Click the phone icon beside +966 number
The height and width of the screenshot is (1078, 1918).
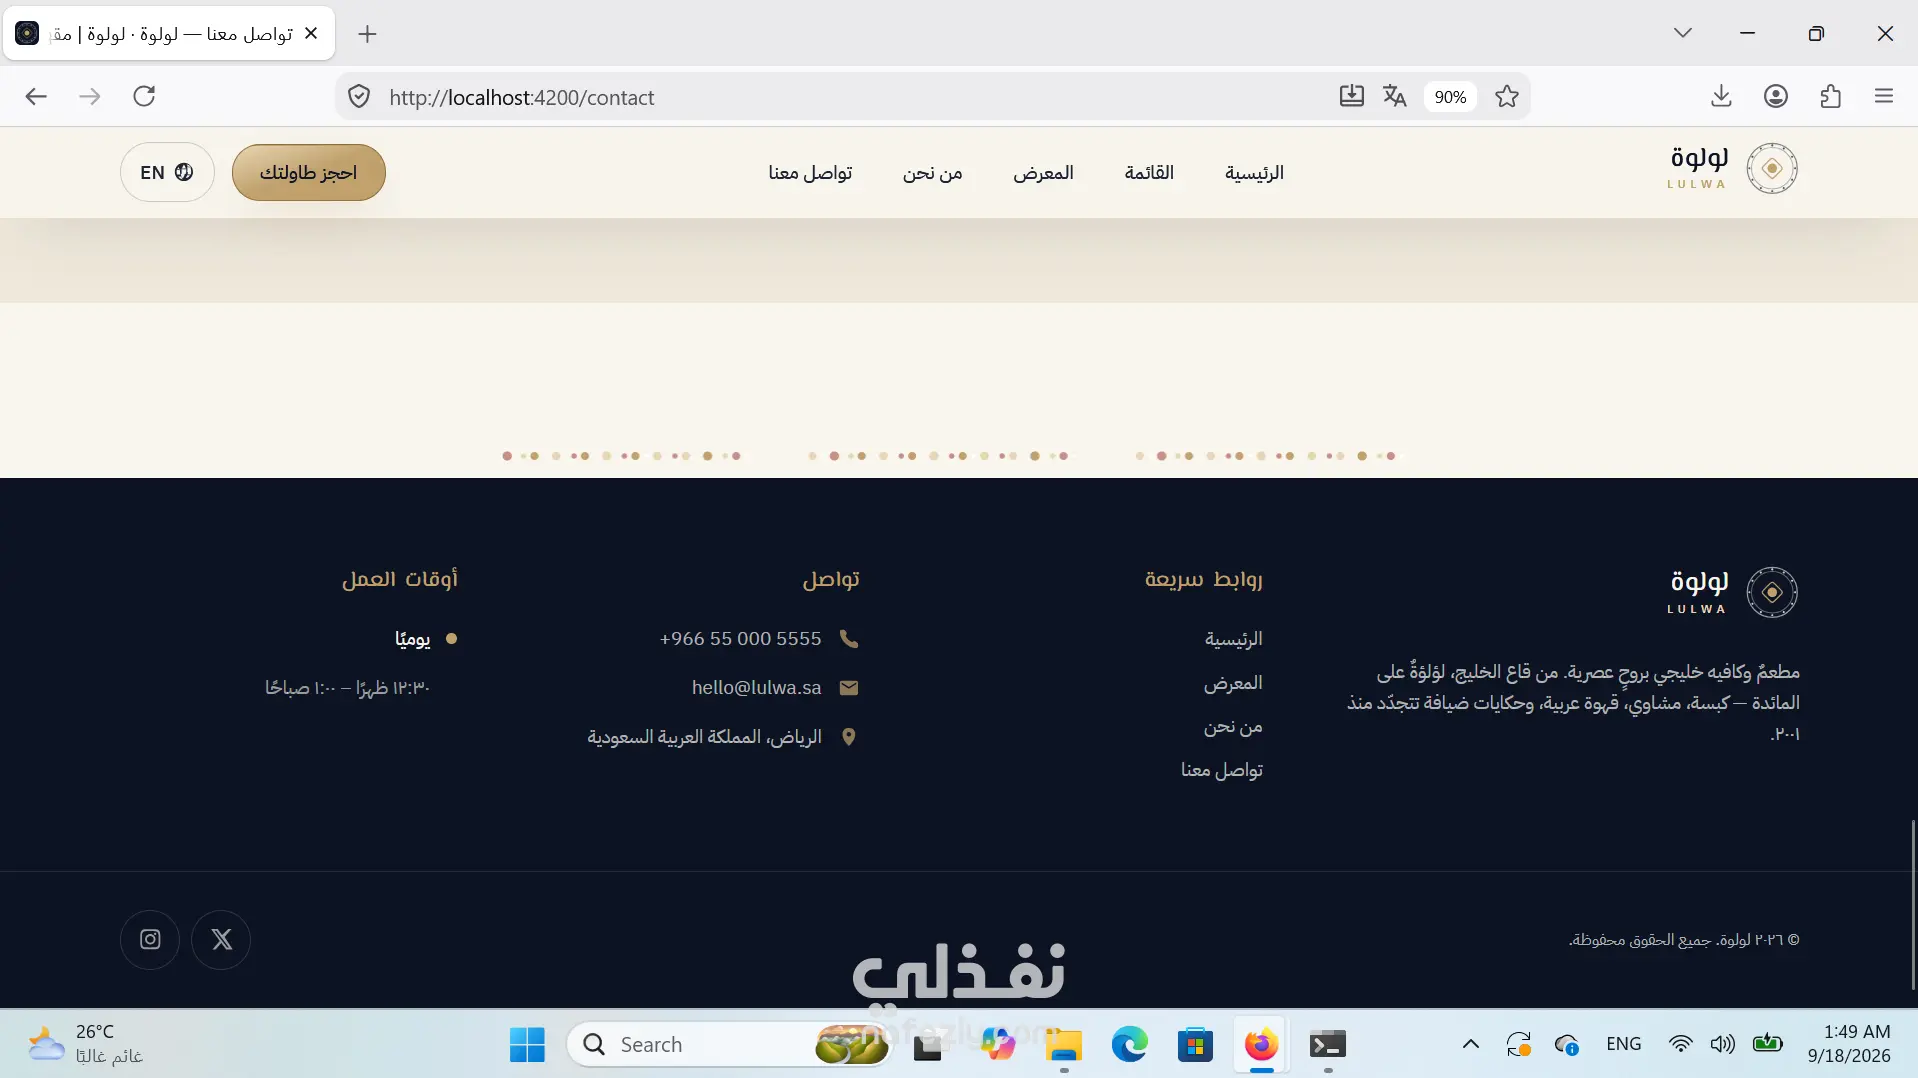[x=849, y=638]
